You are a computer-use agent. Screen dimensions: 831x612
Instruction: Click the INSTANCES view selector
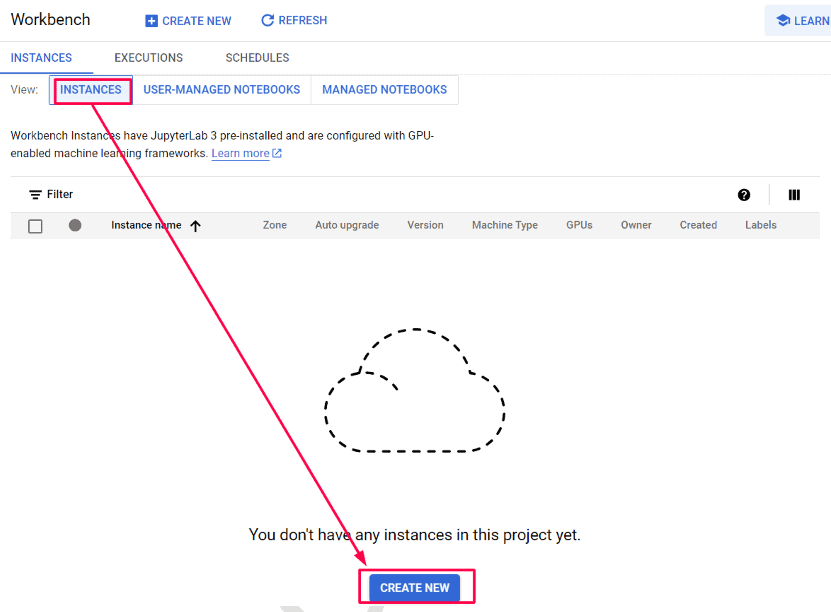(x=91, y=89)
